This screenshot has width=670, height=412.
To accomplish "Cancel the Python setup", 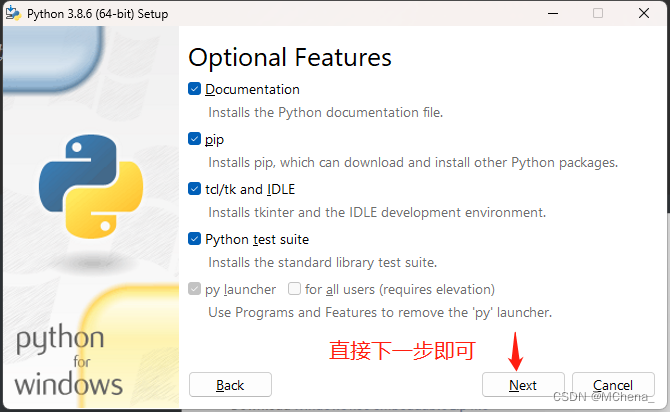I will click(x=613, y=385).
